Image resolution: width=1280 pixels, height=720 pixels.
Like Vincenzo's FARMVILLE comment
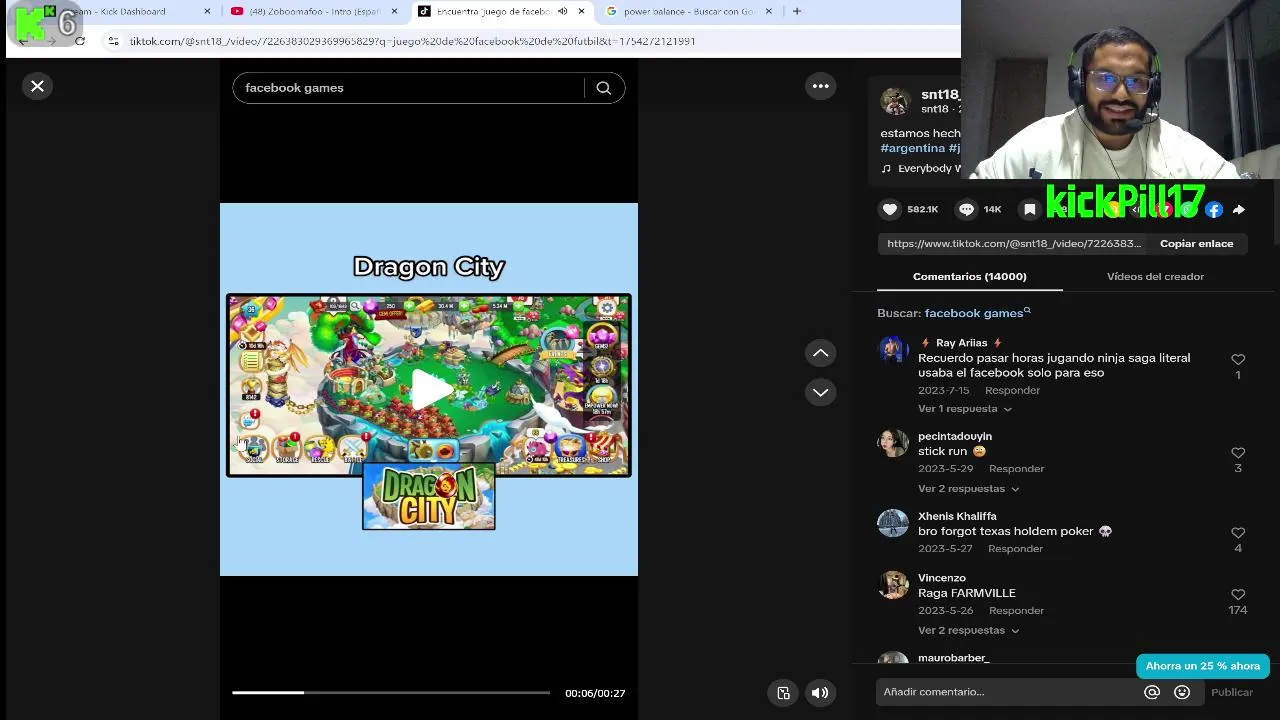[1238, 595]
